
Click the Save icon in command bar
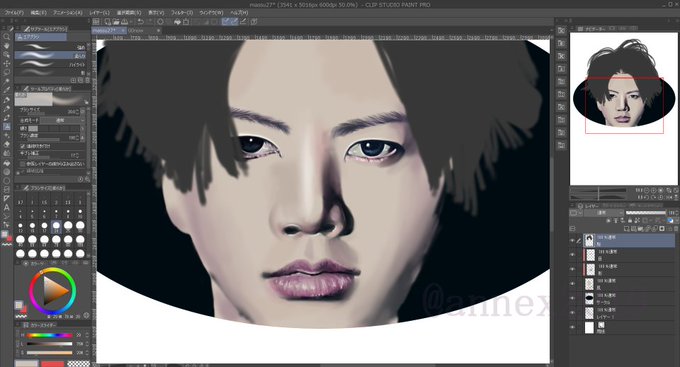(x=124, y=21)
